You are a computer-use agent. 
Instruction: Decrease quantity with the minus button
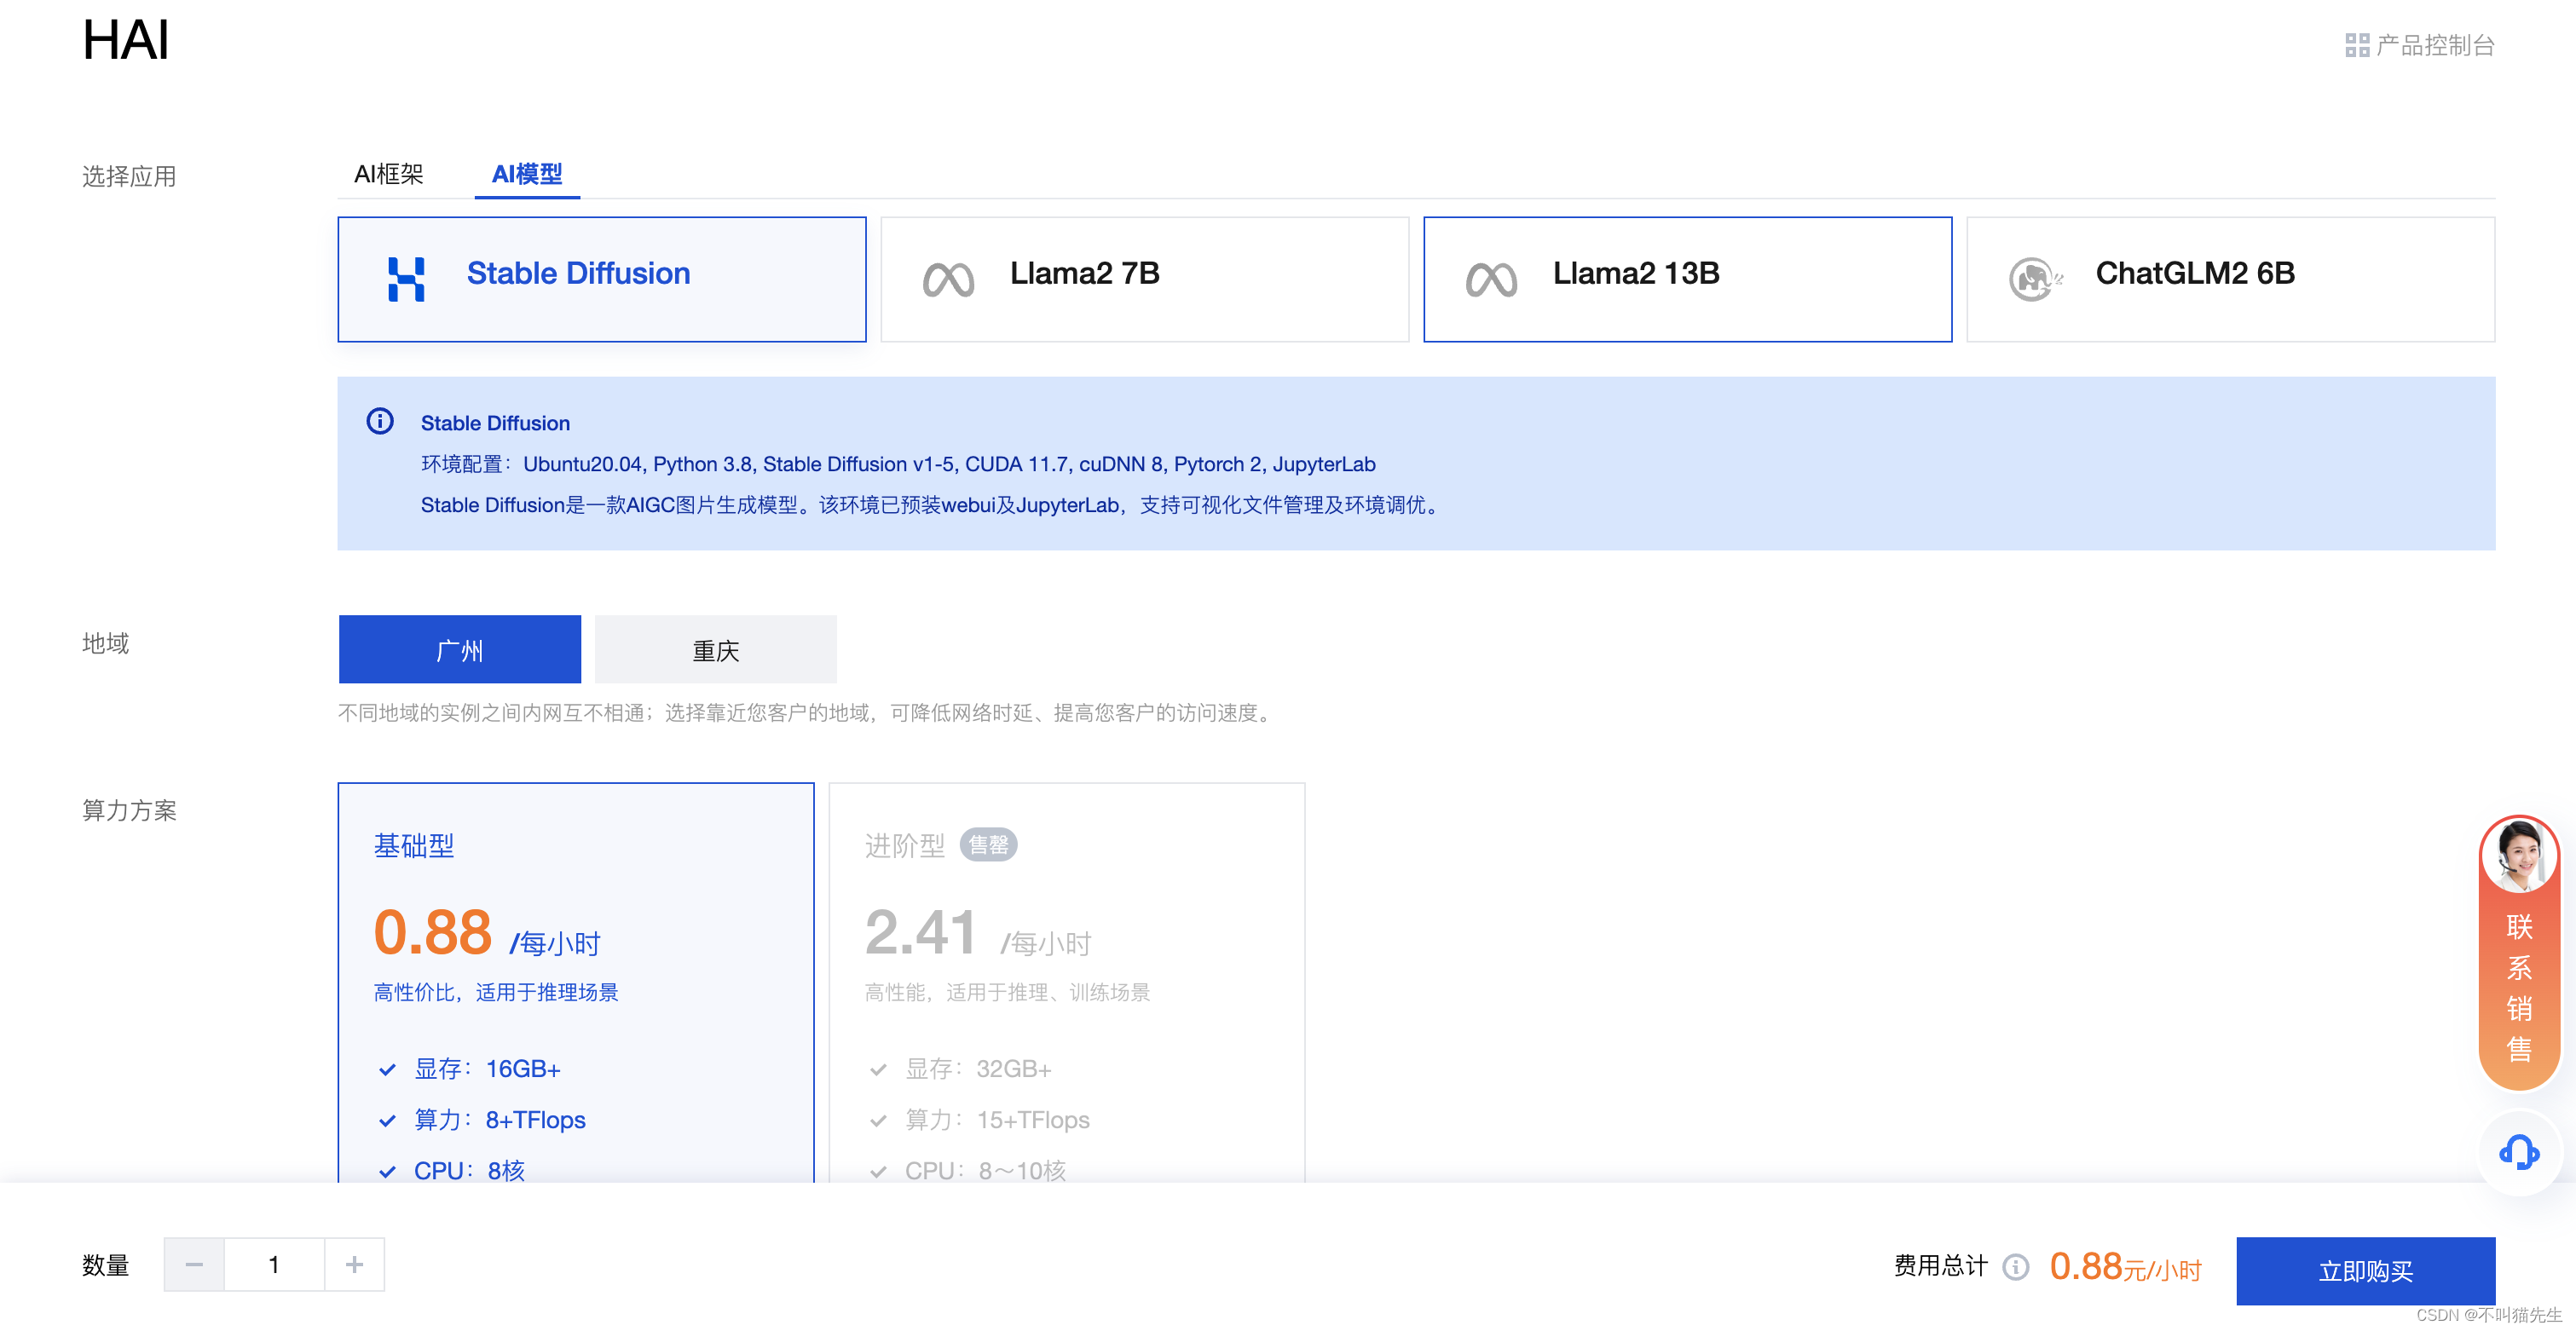(194, 1265)
